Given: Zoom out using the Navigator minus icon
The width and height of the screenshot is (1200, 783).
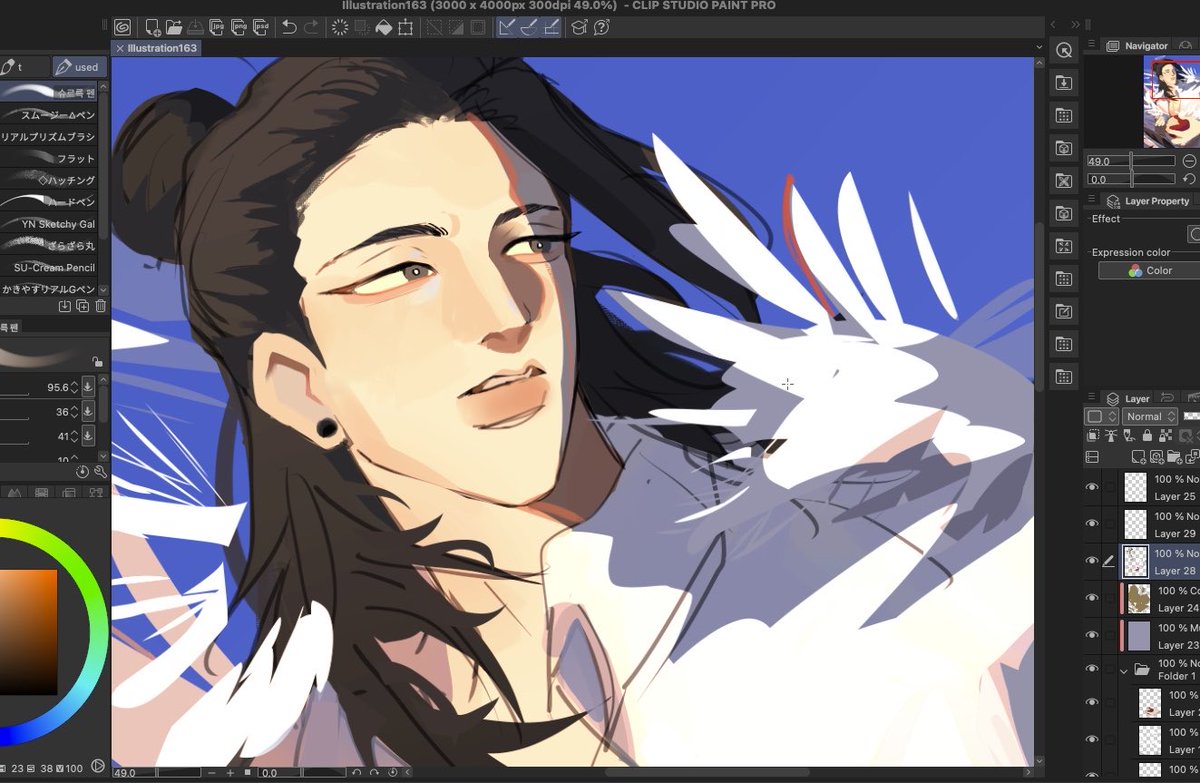Looking at the screenshot, I should pos(1189,160).
